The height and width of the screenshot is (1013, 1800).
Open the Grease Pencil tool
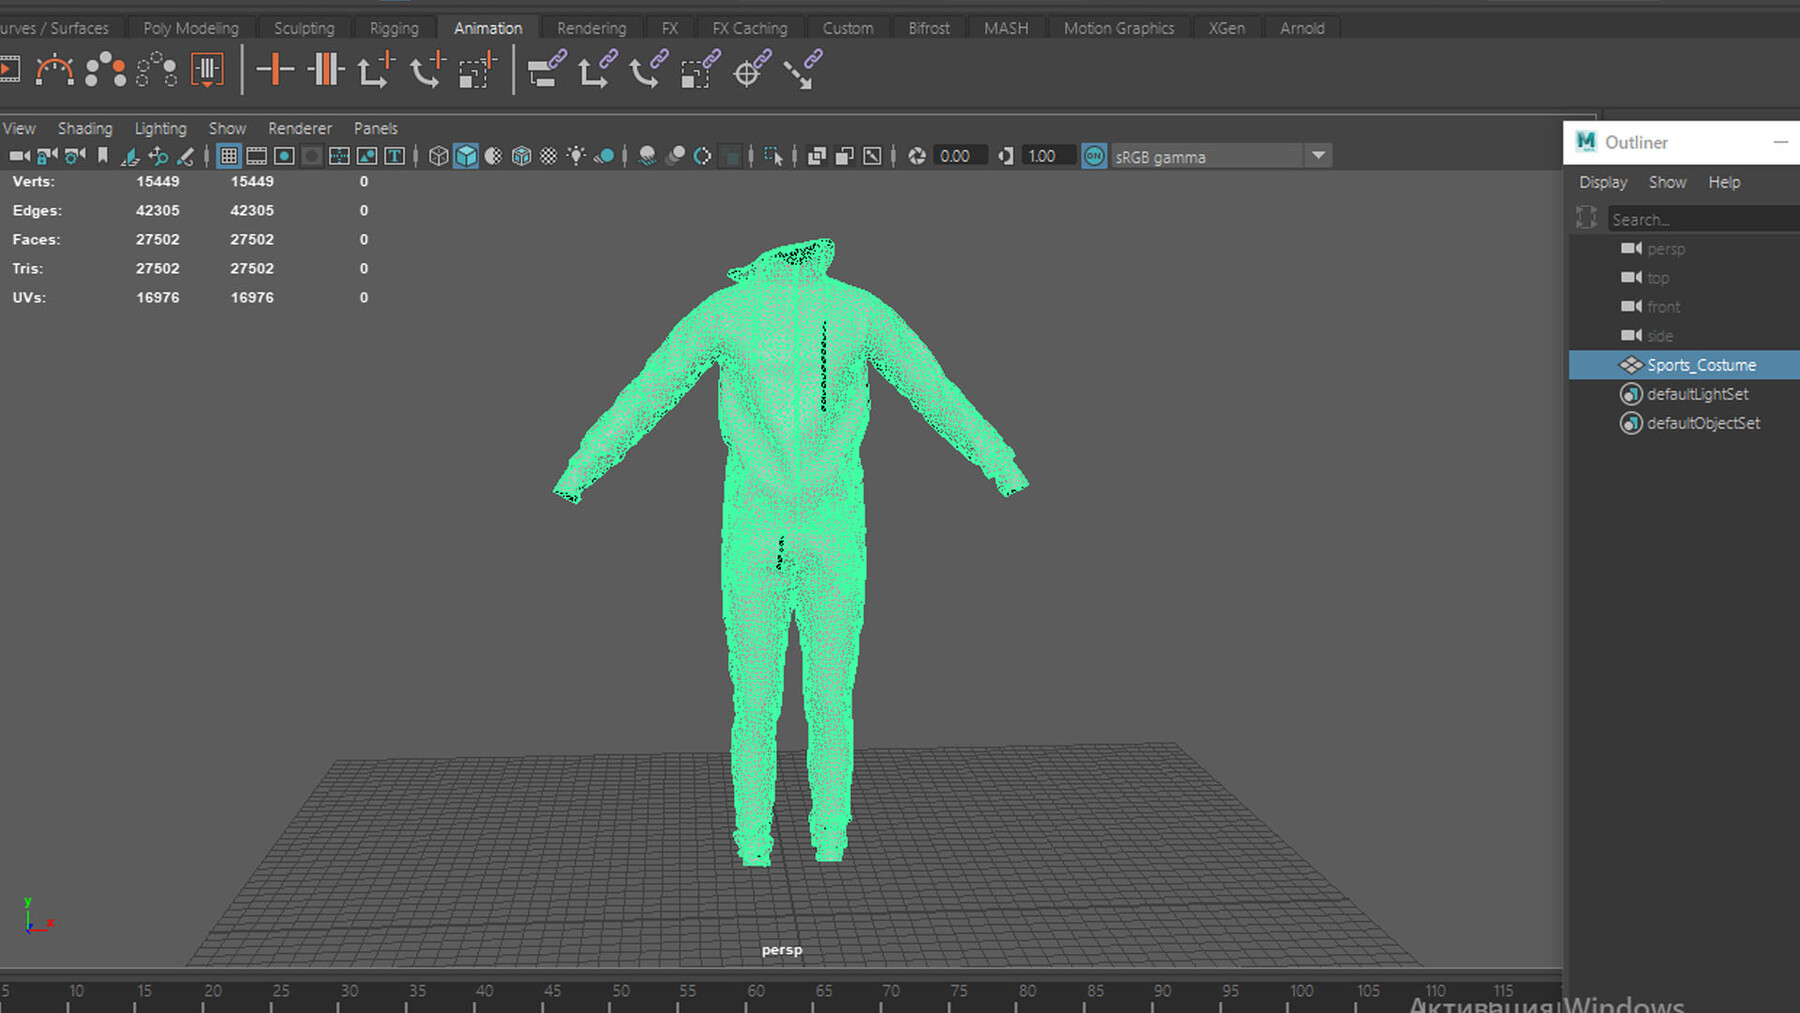click(185, 156)
